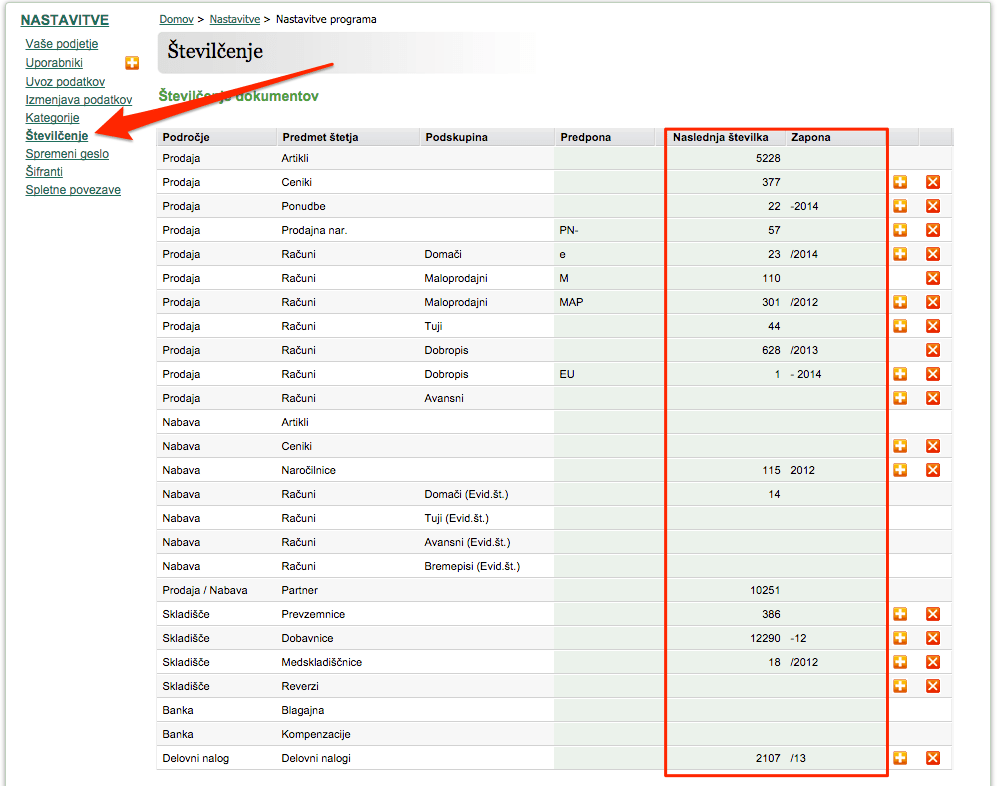Delete the Naročilnice 2012 row
This screenshot has width=997, height=786.
933,470
